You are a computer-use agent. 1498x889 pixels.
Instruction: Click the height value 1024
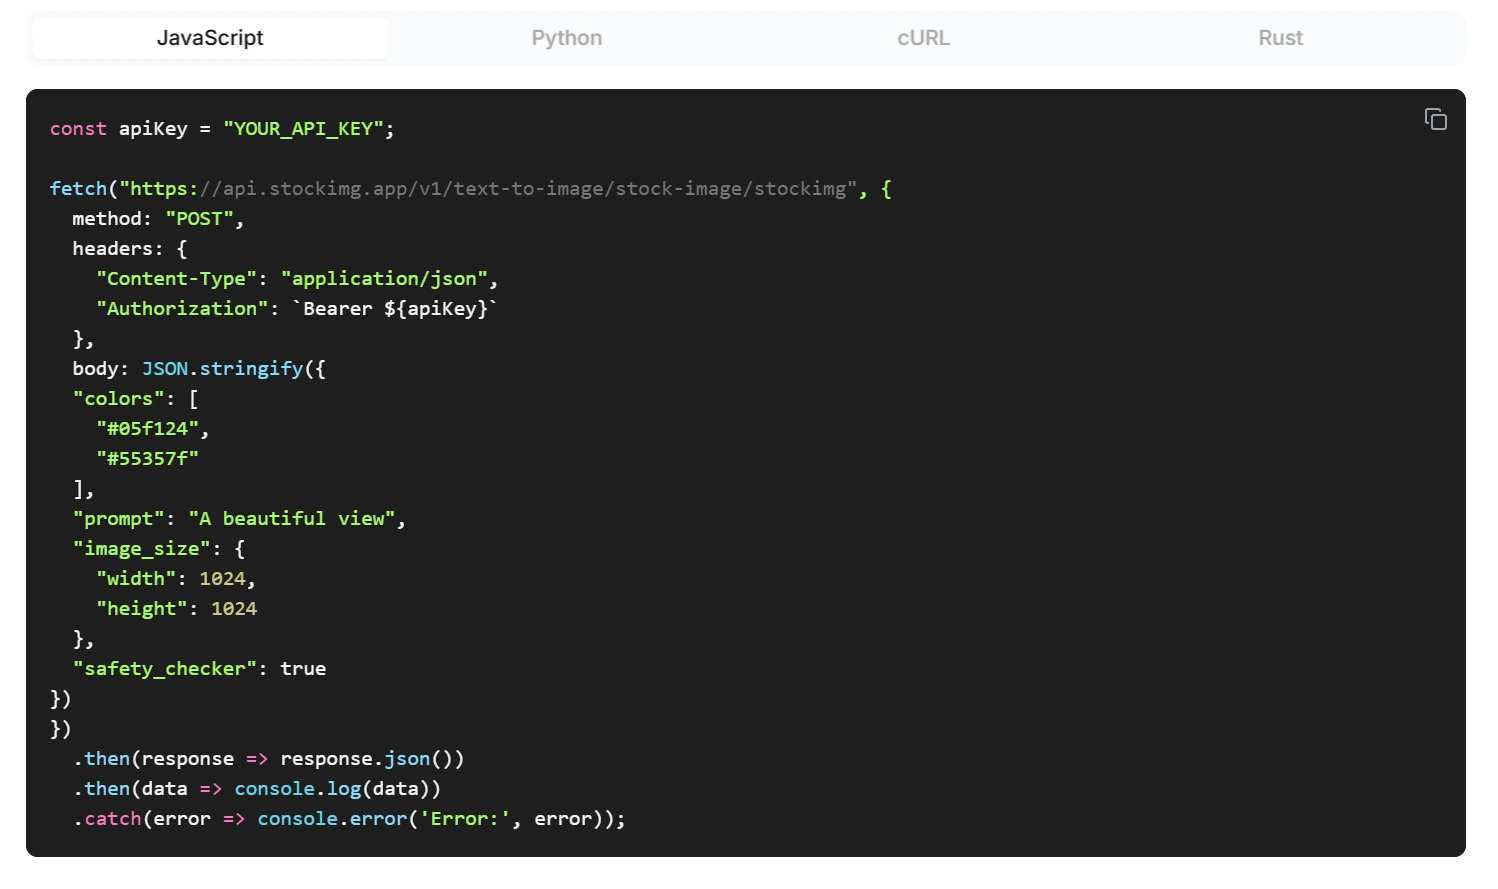[x=234, y=609]
